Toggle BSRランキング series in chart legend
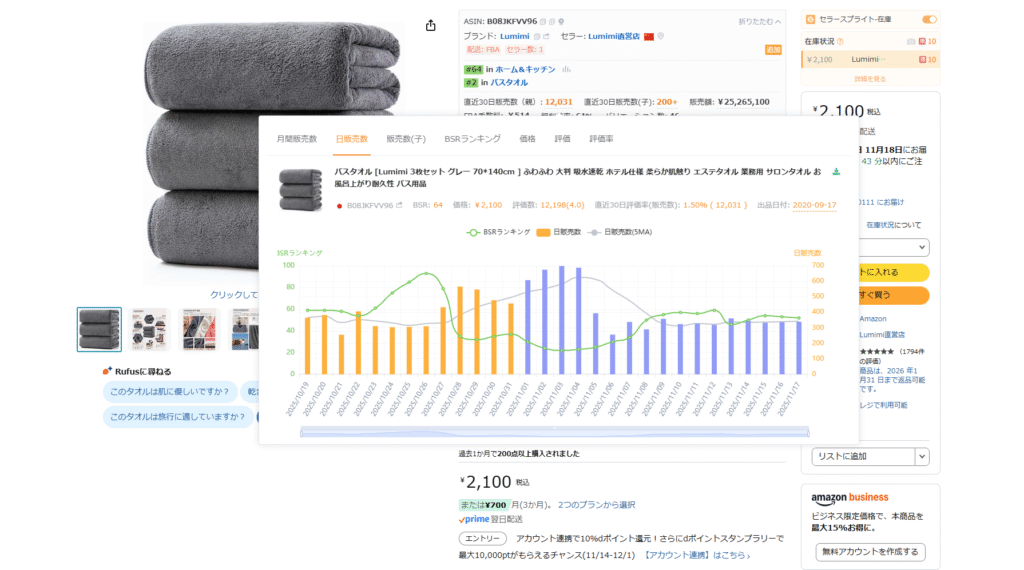1024x570 pixels. [x=497, y=232]
